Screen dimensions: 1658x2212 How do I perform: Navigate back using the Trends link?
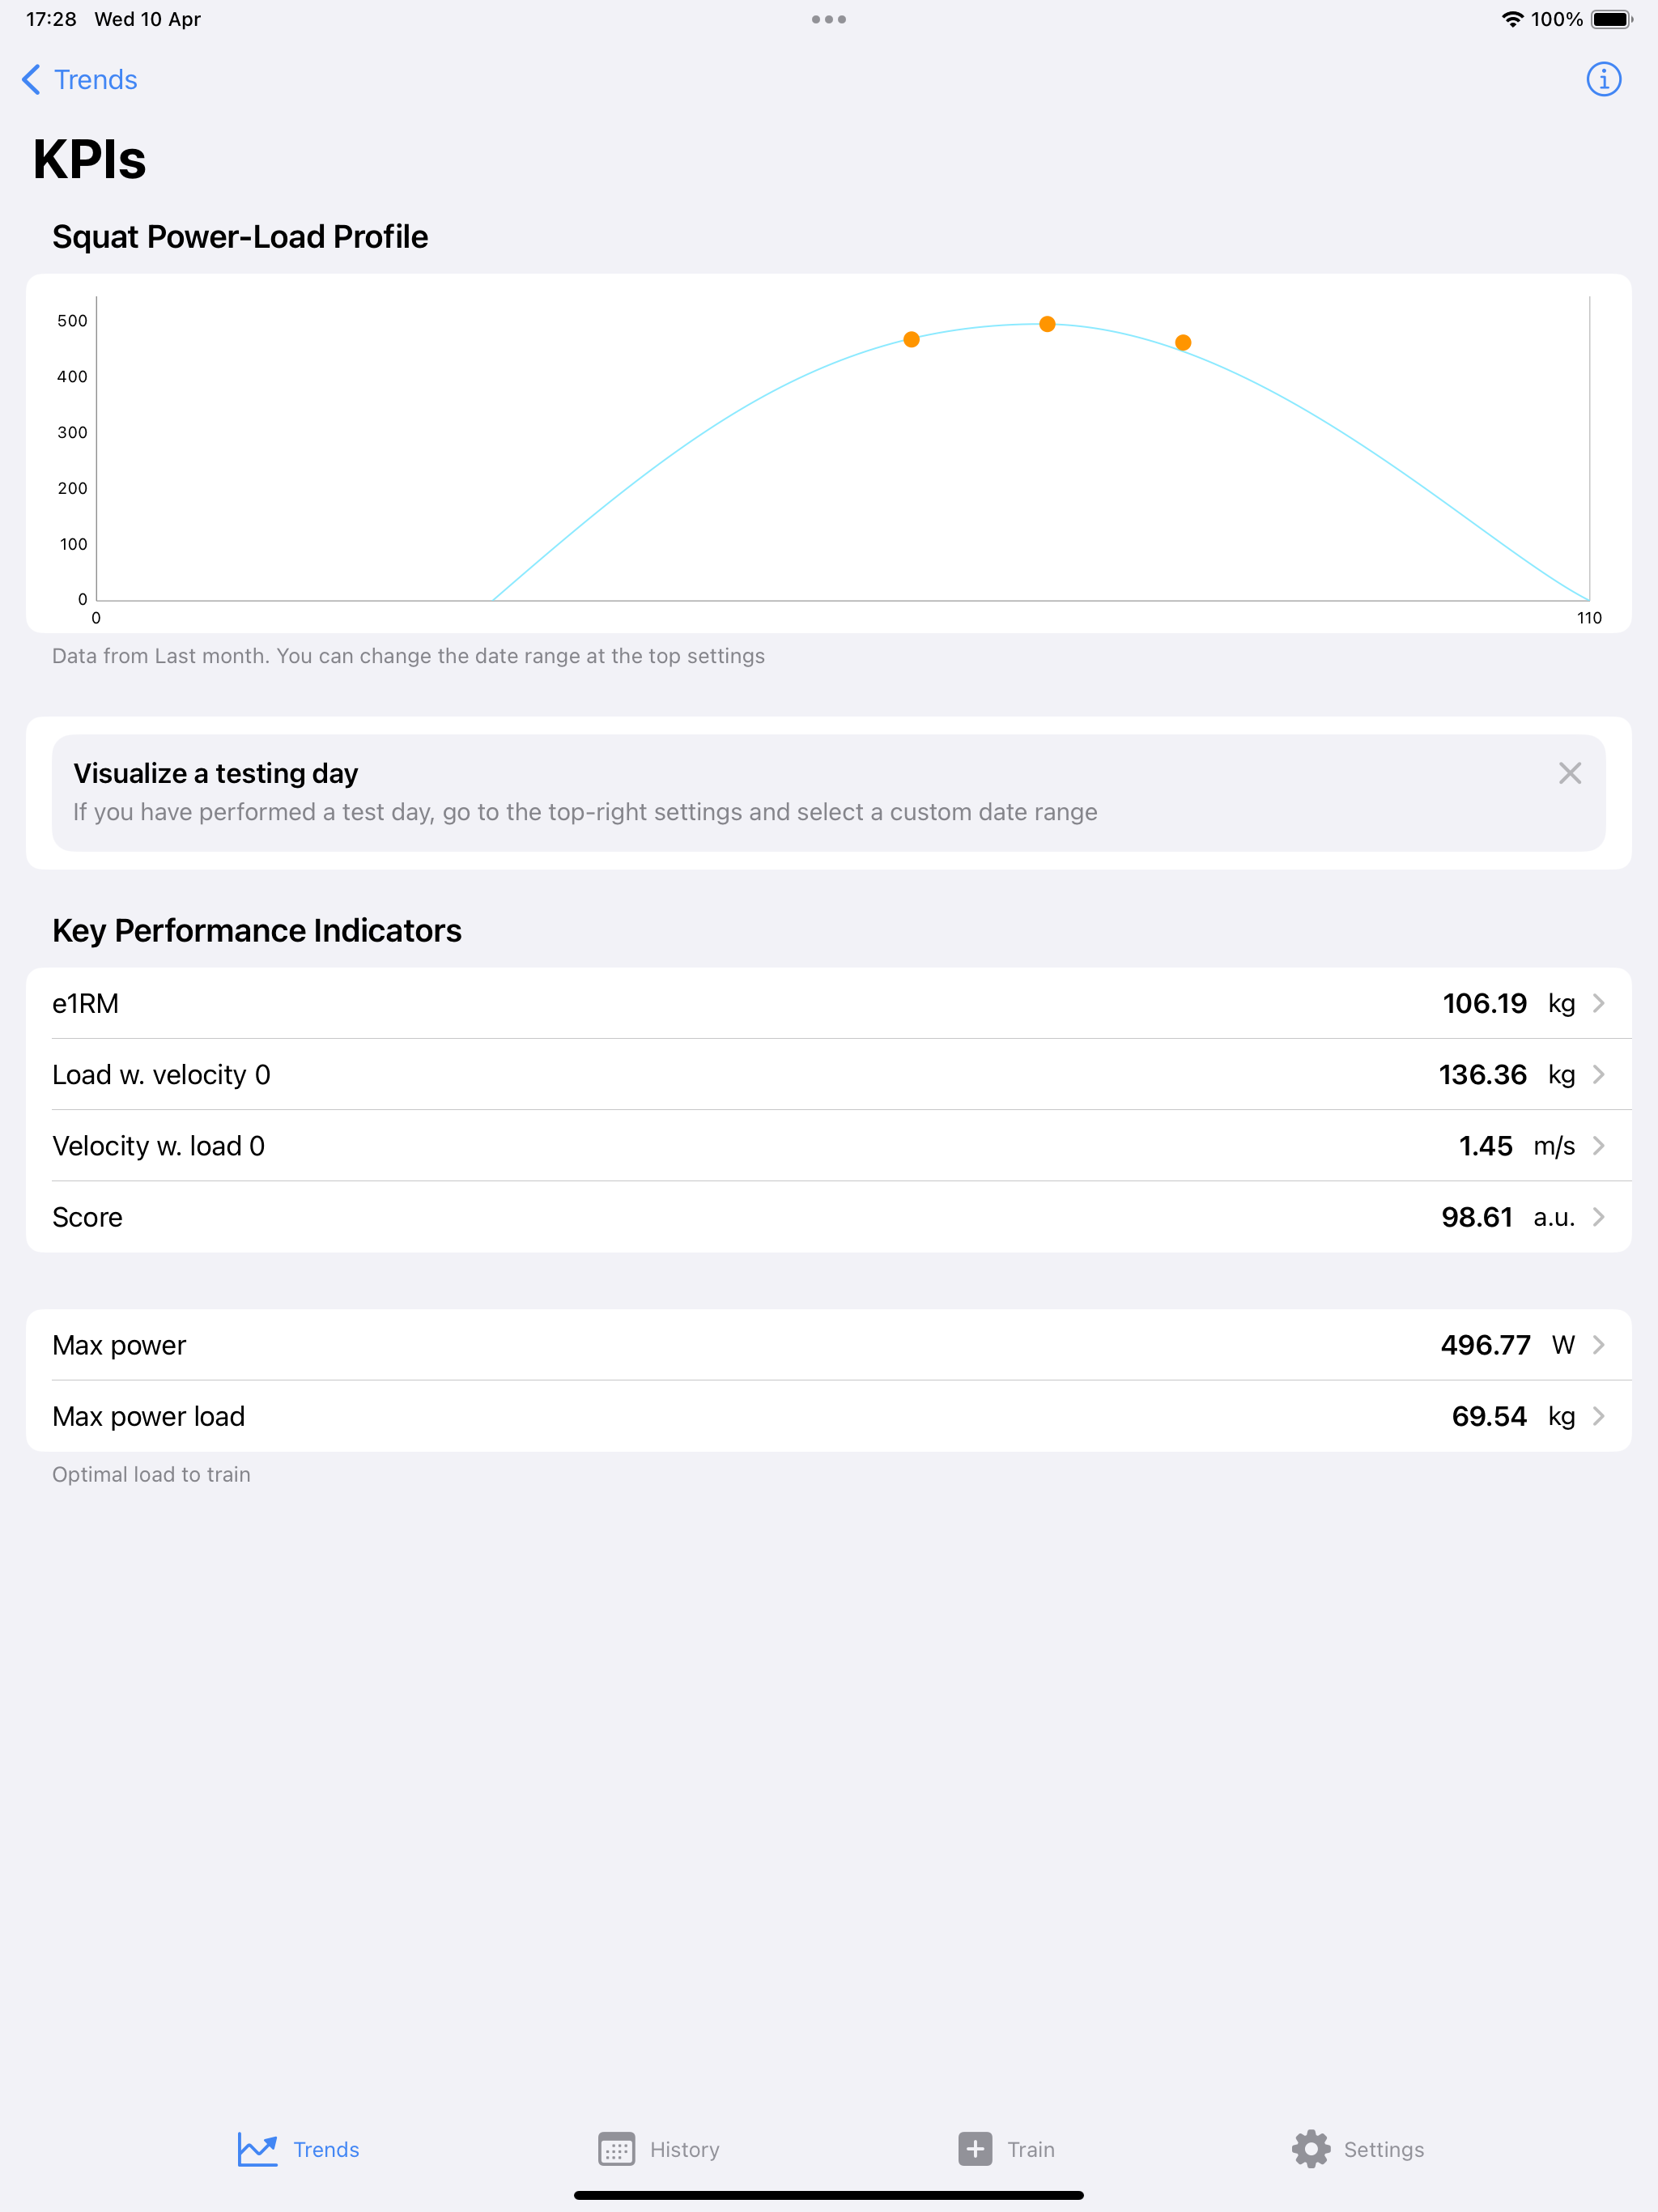tap(95, 79)
